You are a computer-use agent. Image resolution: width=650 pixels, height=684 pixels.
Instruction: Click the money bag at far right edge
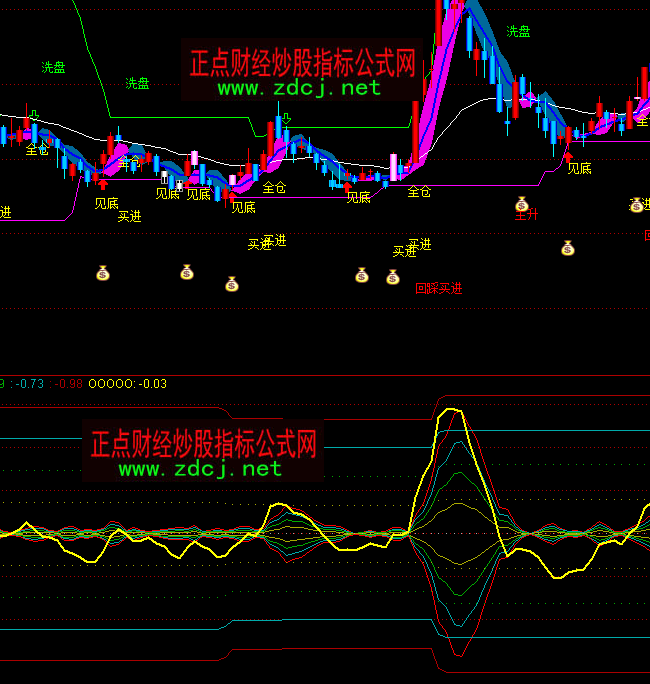coord(636,204)
